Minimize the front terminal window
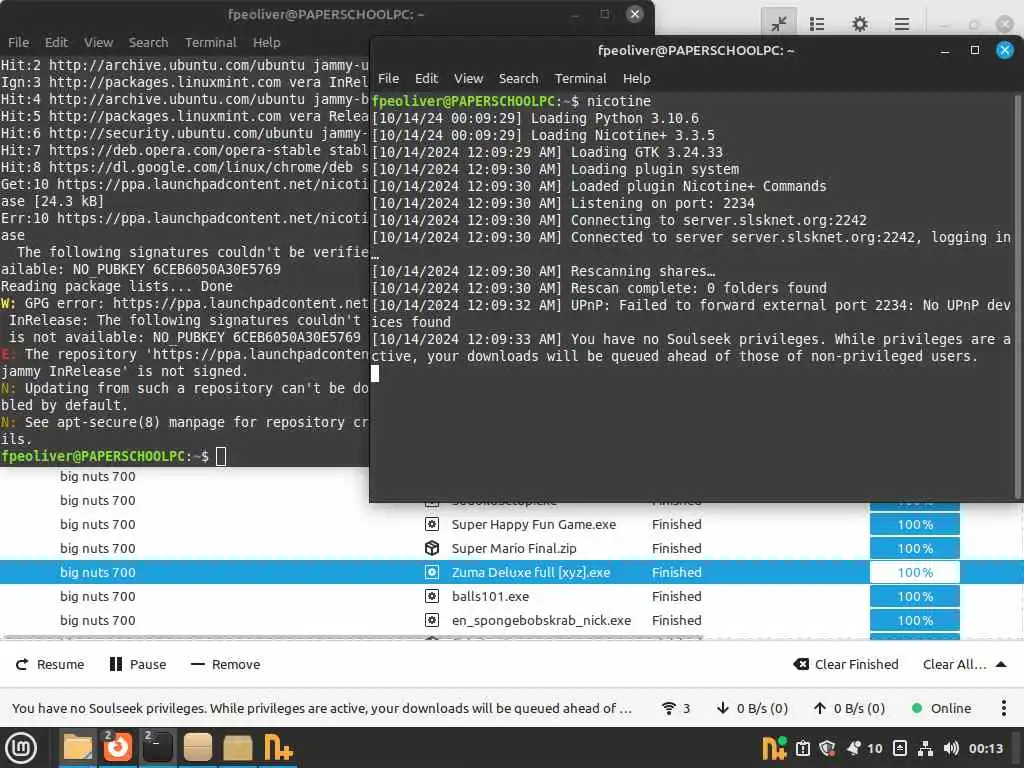The width and height of the screenshot is (1024, 768). 944,50
